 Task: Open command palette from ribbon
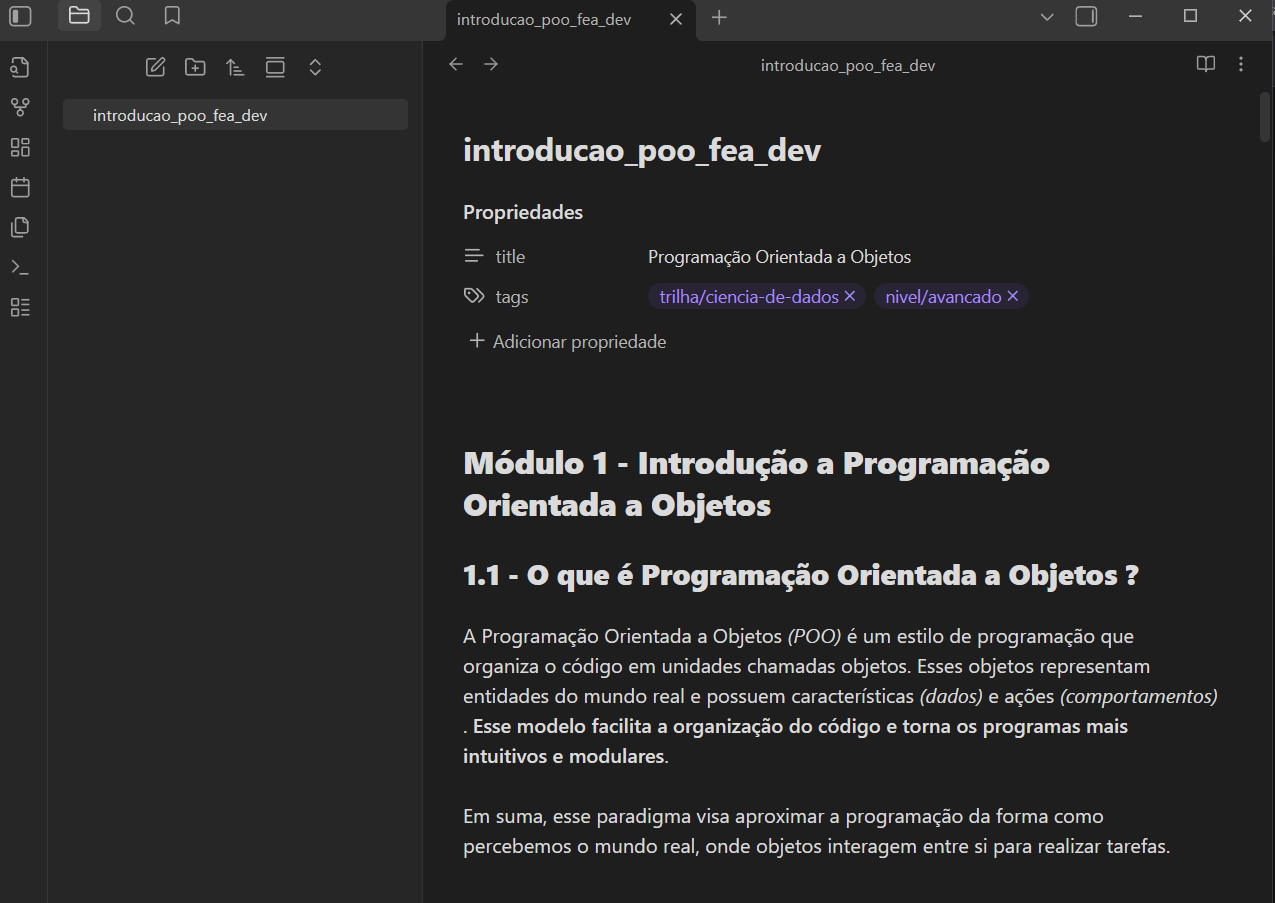click(x=20, y=267)
